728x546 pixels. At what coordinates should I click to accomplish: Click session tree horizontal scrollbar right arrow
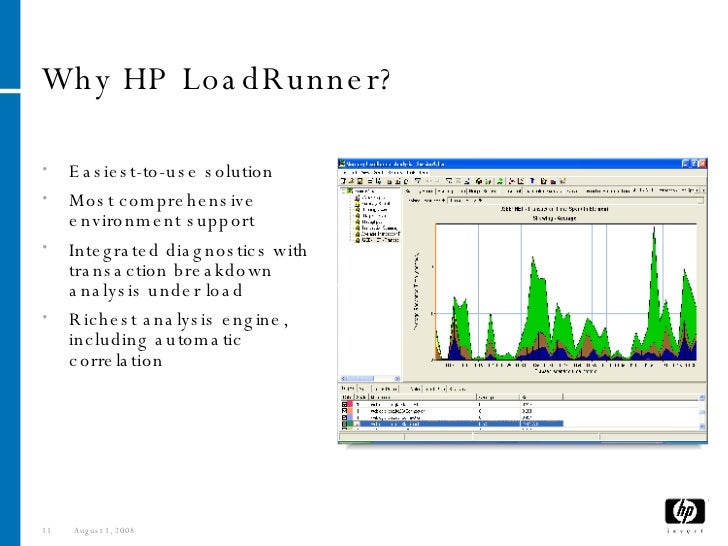(x=397, y=378)
